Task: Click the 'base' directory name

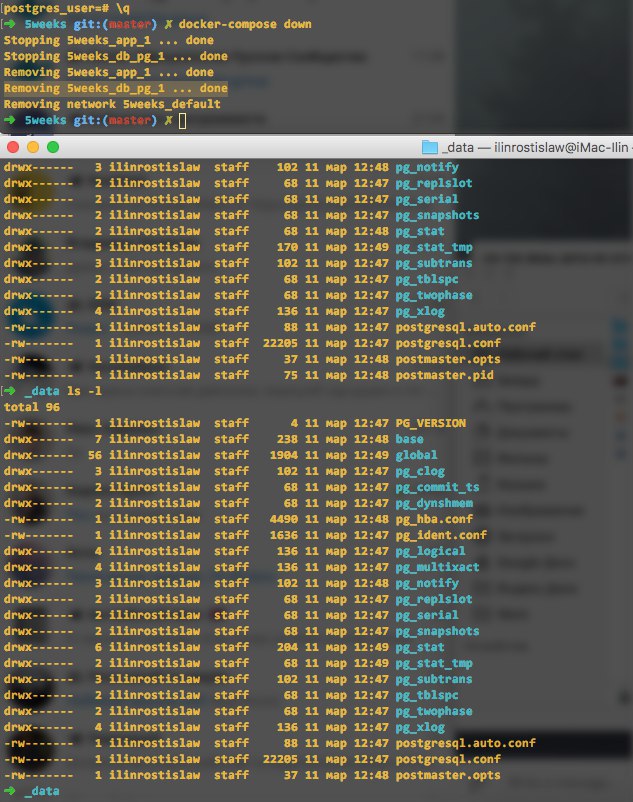Action: pyautogui.click(x=409, y=439)
